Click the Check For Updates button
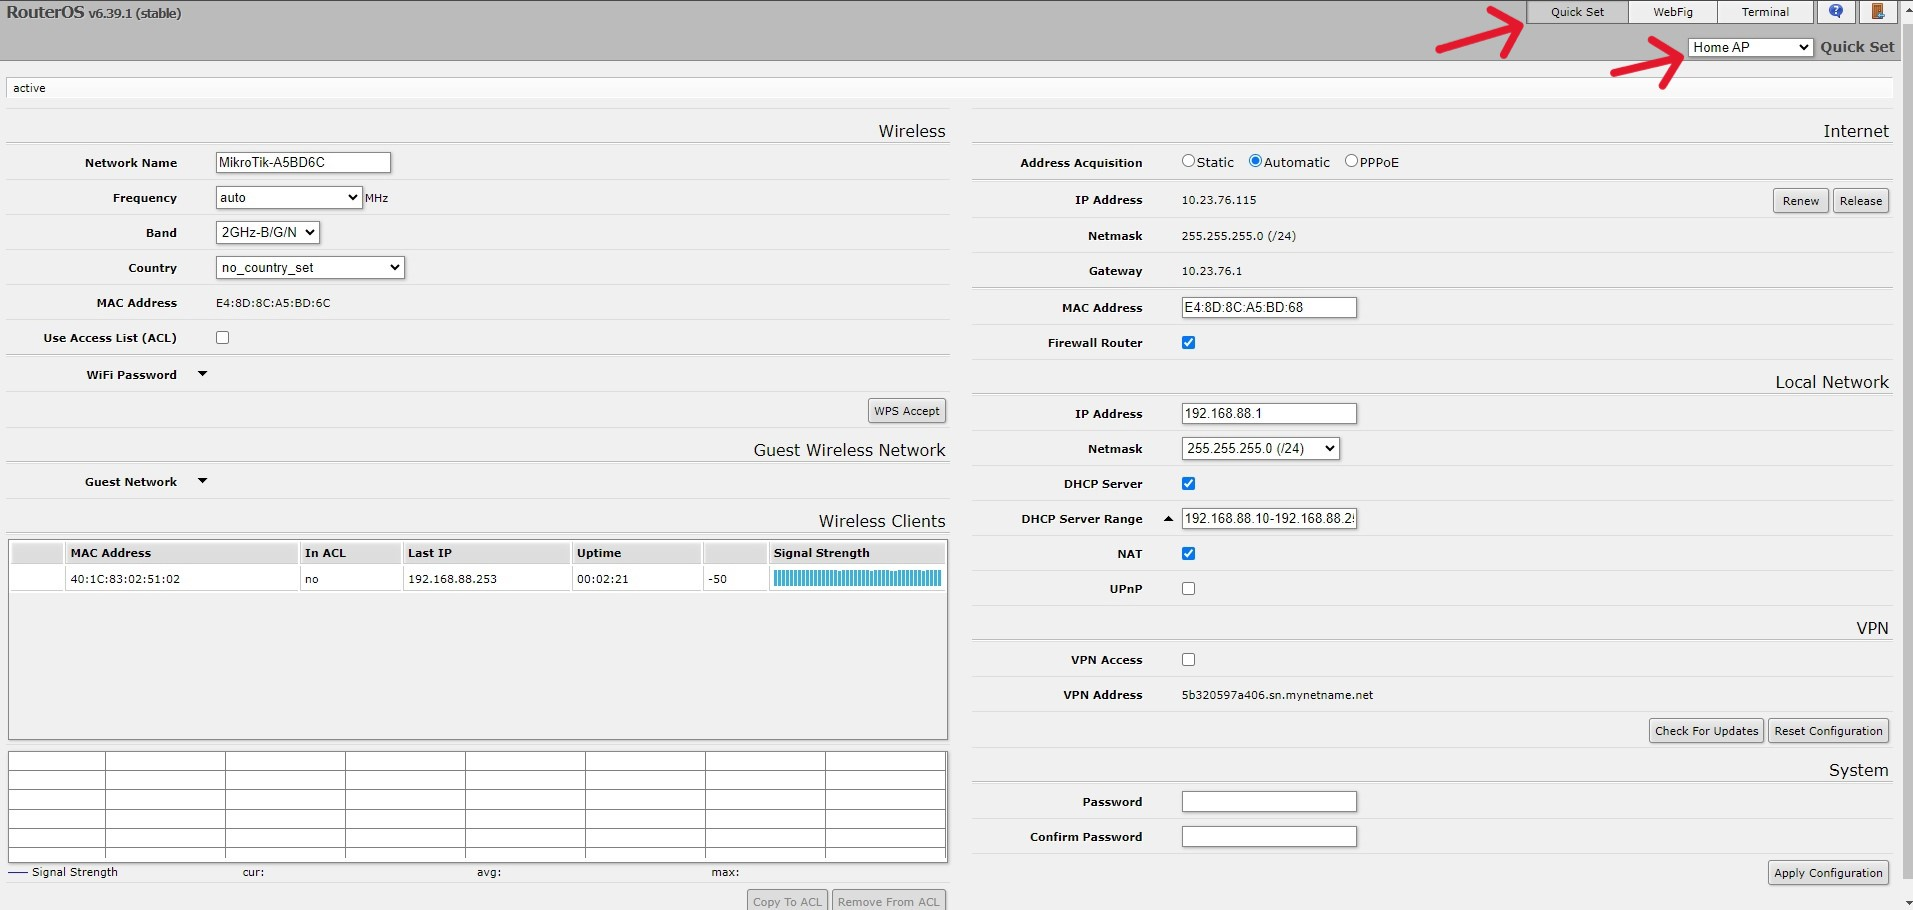Viewport: 1913px width, 910px height. coord(1705,731)
